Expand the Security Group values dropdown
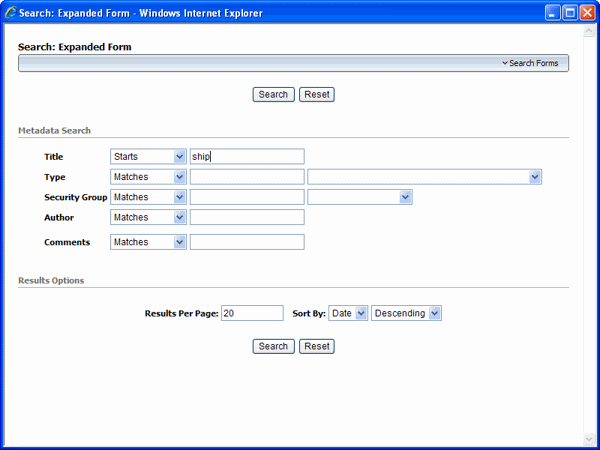 [x=360, y=197]
